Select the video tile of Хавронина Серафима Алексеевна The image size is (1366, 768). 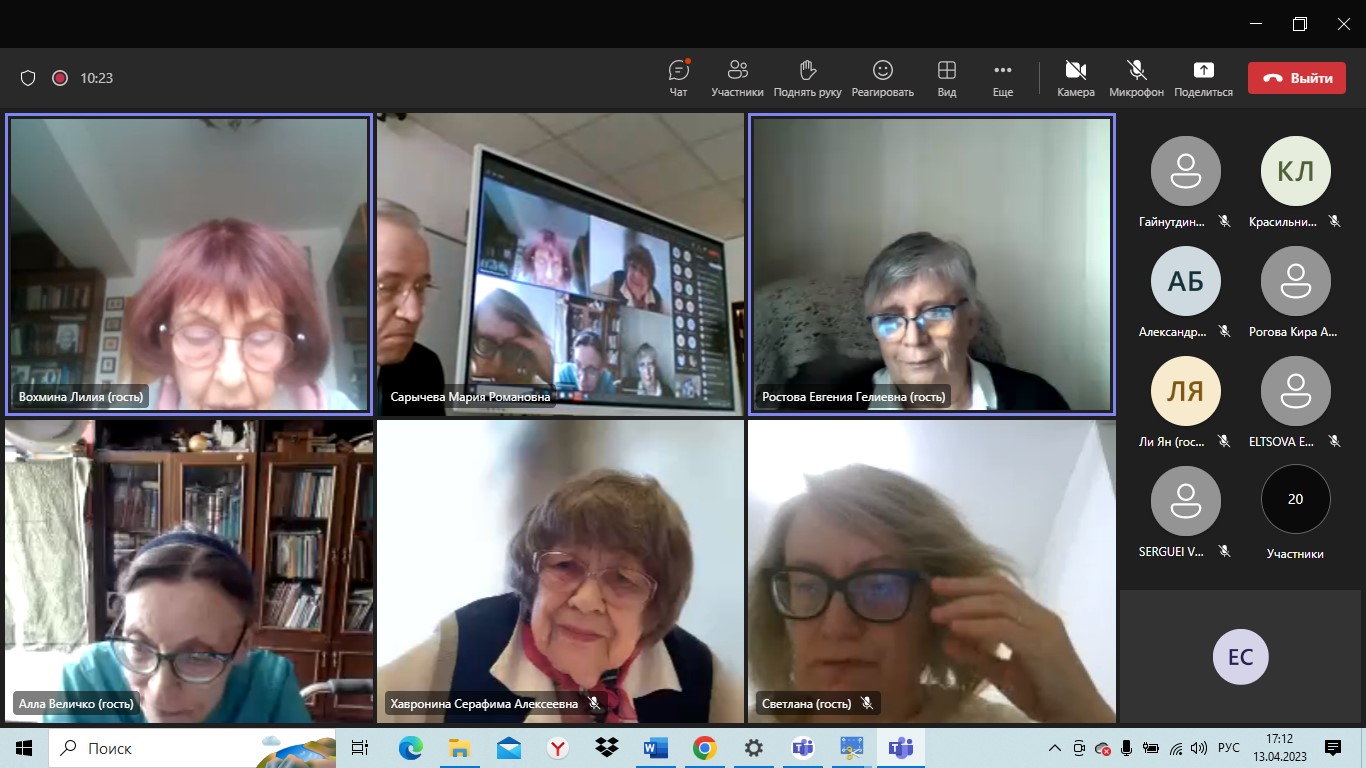click(x=560, y=570)
